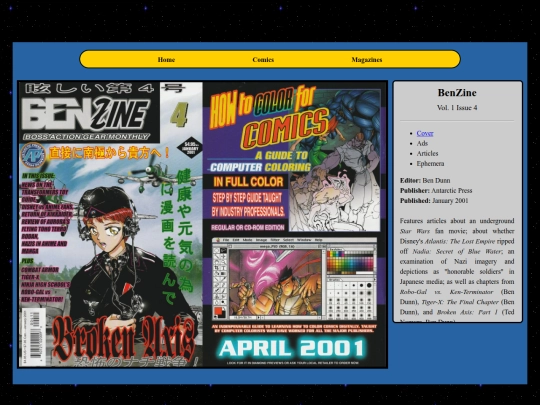This screenshot has height=405, width=540.
Task: Click the 'Vol. 1 Issue 4' subtitle
Action: [x=457, y=108]
